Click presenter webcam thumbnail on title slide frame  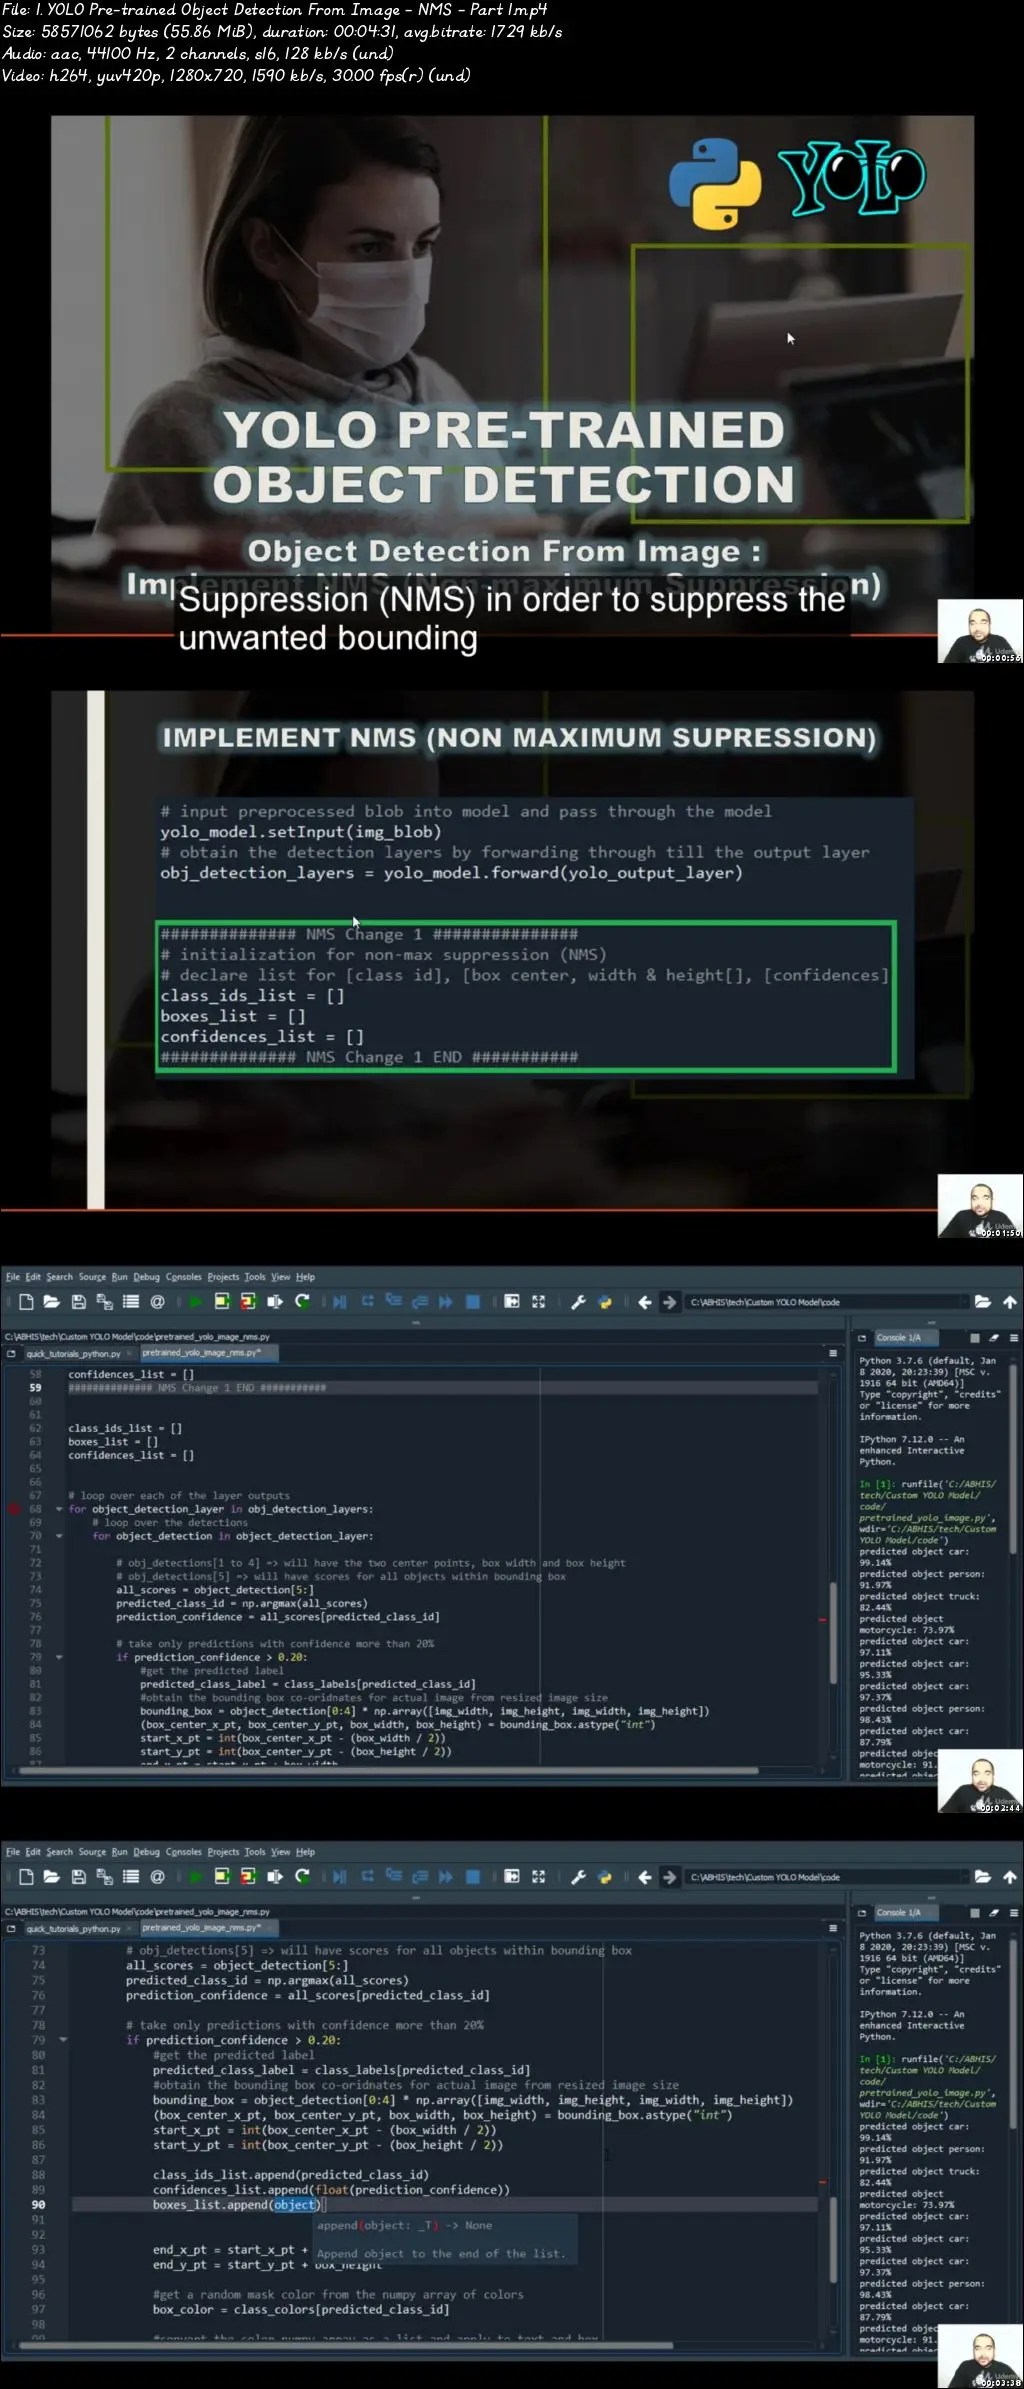point(980,632)
